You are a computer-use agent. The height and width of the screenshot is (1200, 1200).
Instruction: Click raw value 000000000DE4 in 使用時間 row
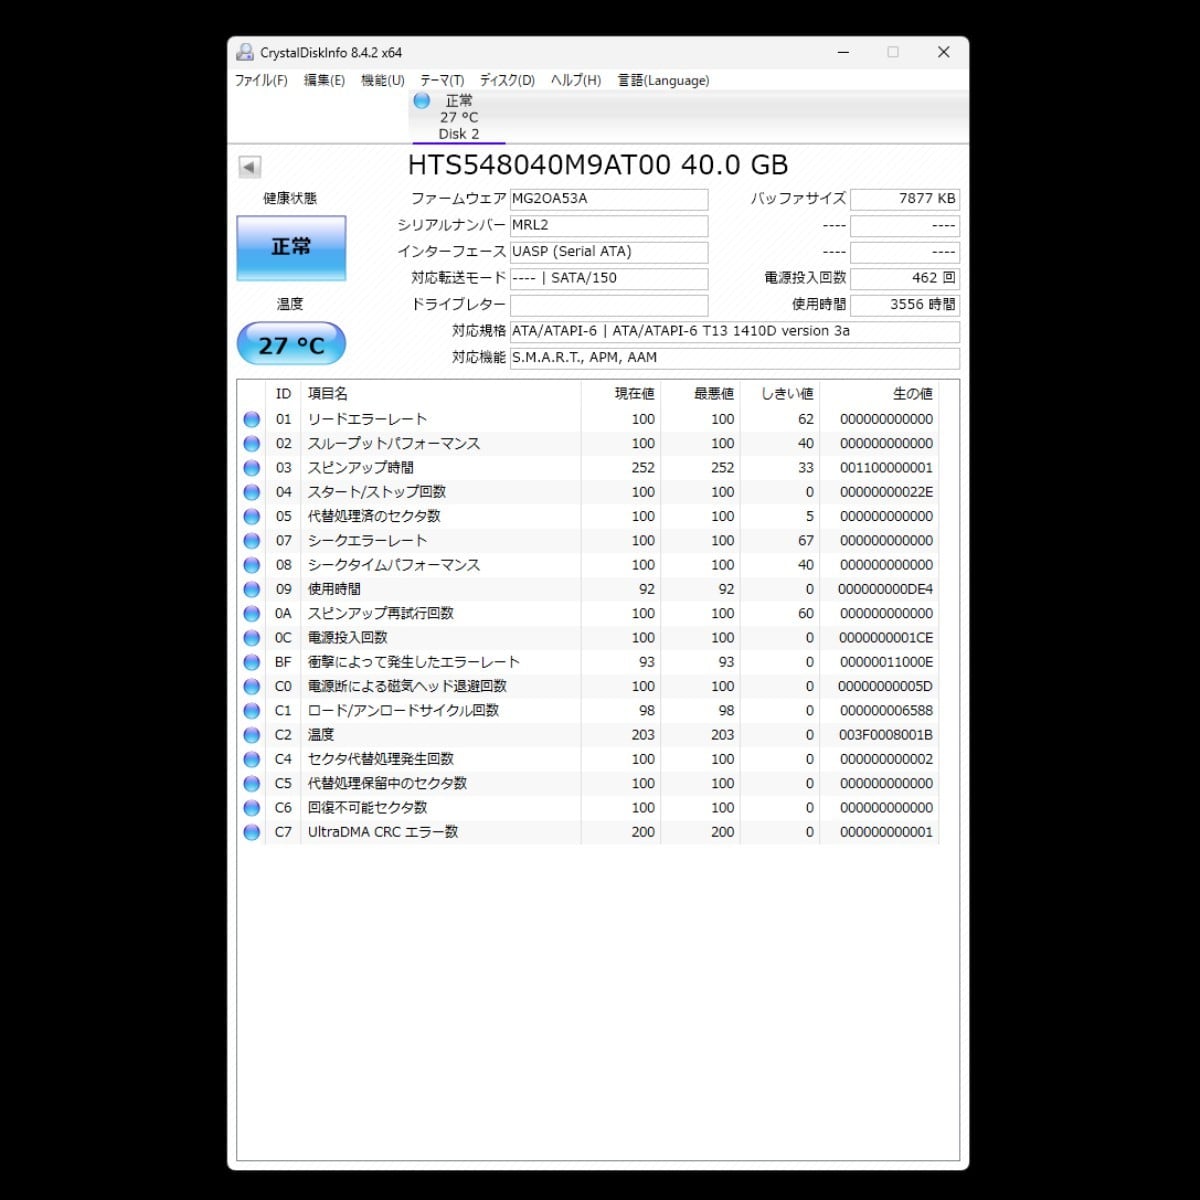tap(886, 590)
